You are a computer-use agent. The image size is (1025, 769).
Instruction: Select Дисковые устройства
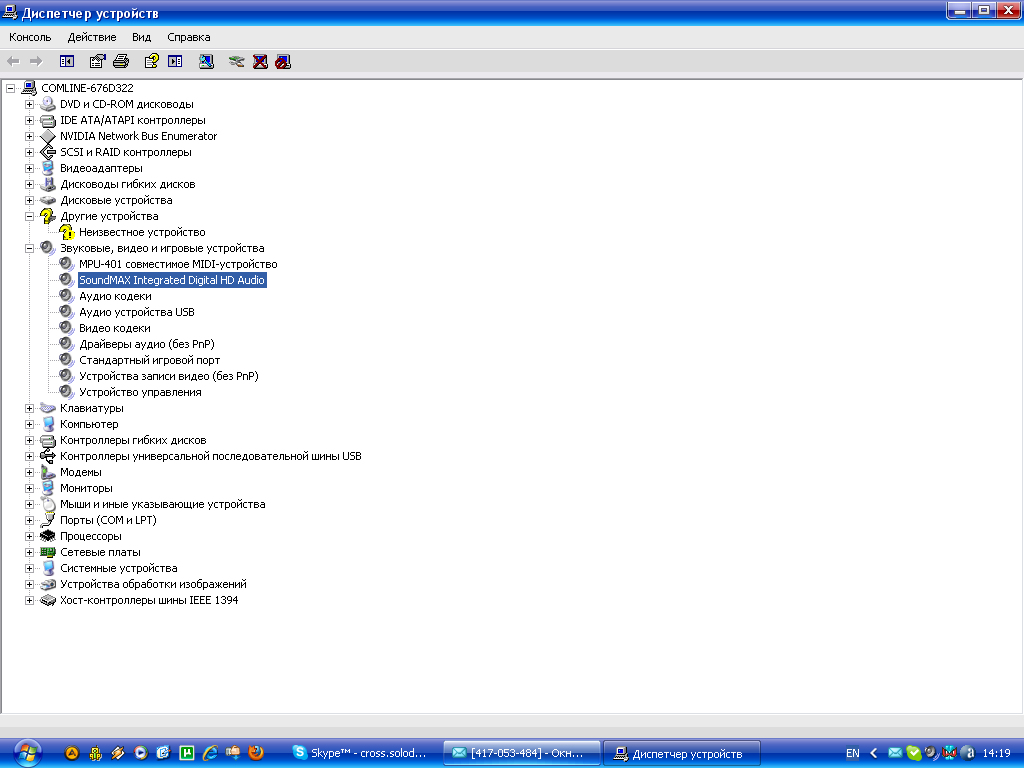point(116,200)
